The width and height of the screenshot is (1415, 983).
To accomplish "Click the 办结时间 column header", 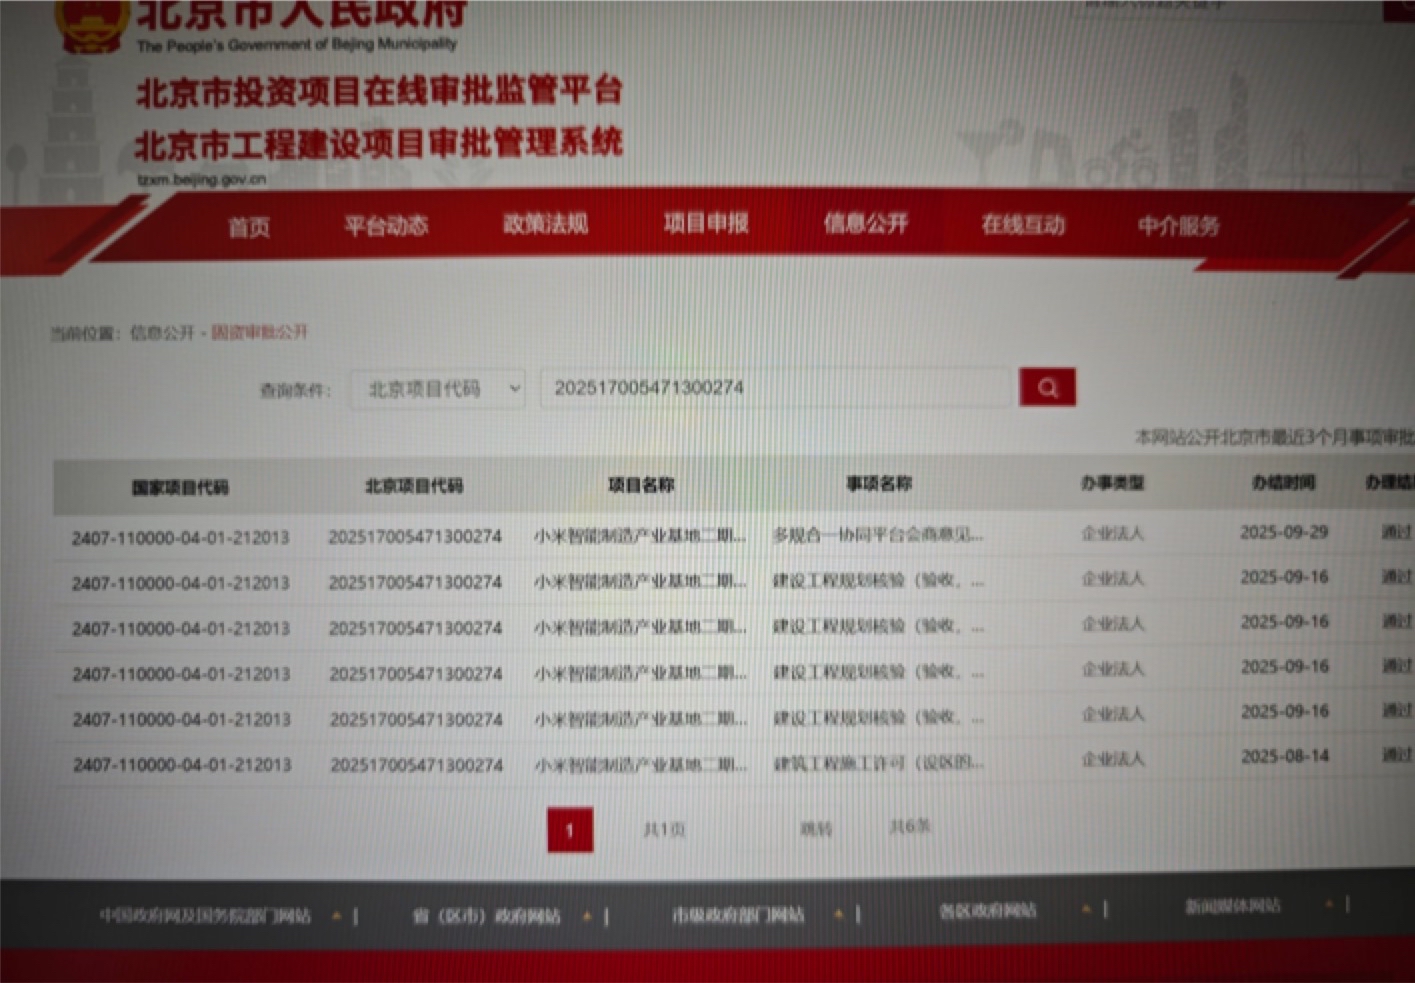I will [x=1284, y=483].
